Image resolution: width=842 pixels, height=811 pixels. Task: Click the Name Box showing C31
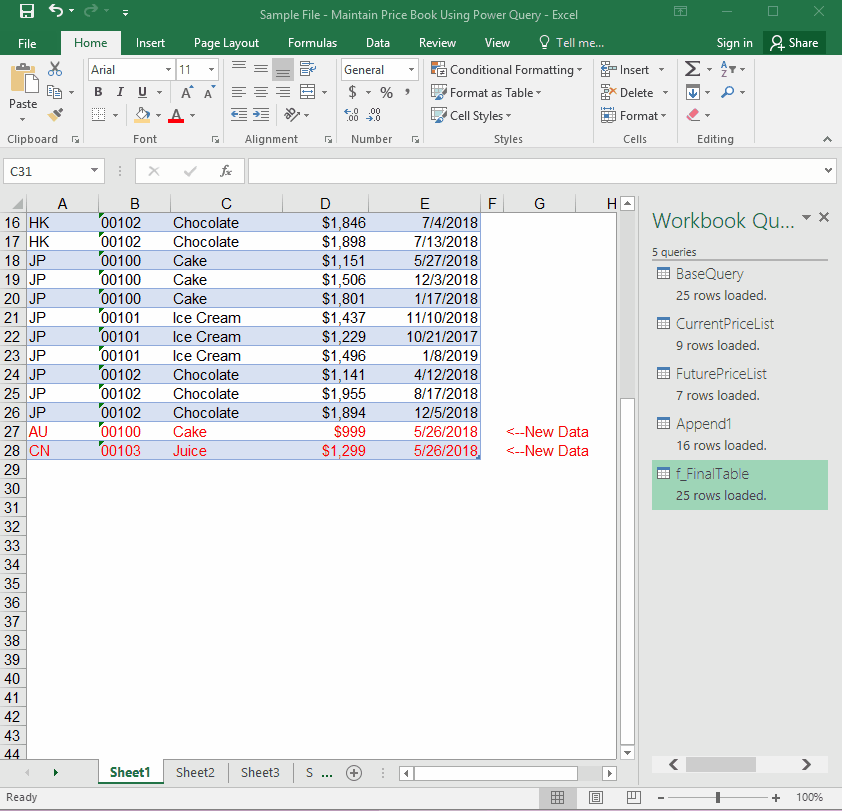point(48,171)
